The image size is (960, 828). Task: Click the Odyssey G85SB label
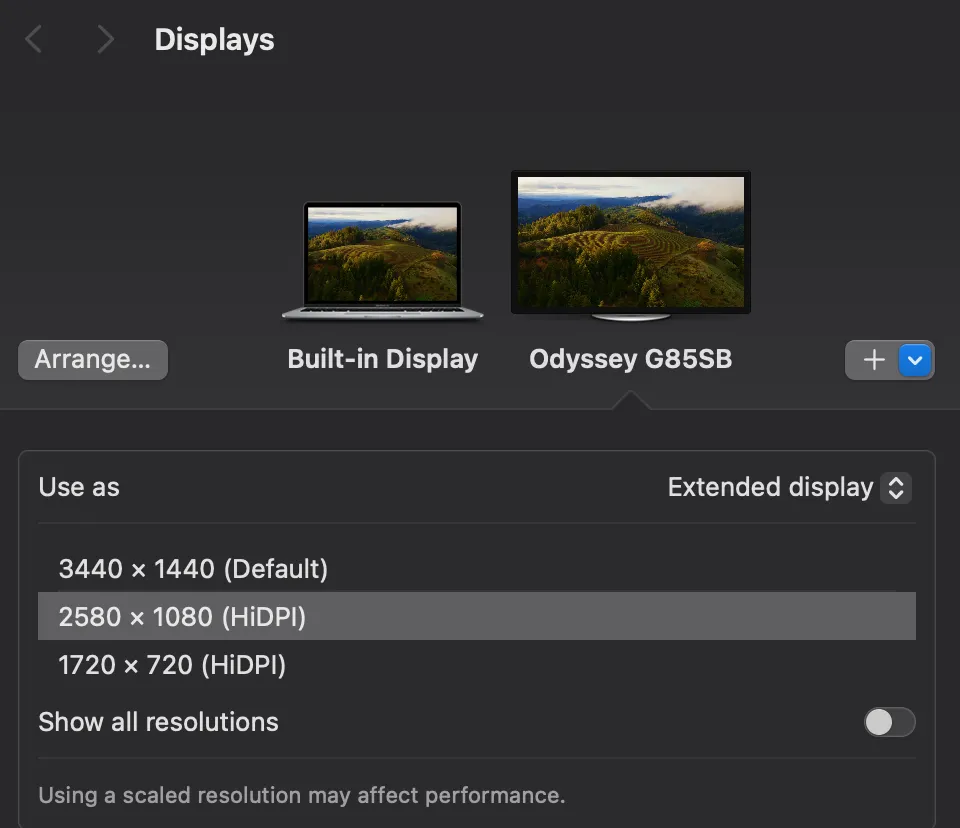(x=631, y=359)
